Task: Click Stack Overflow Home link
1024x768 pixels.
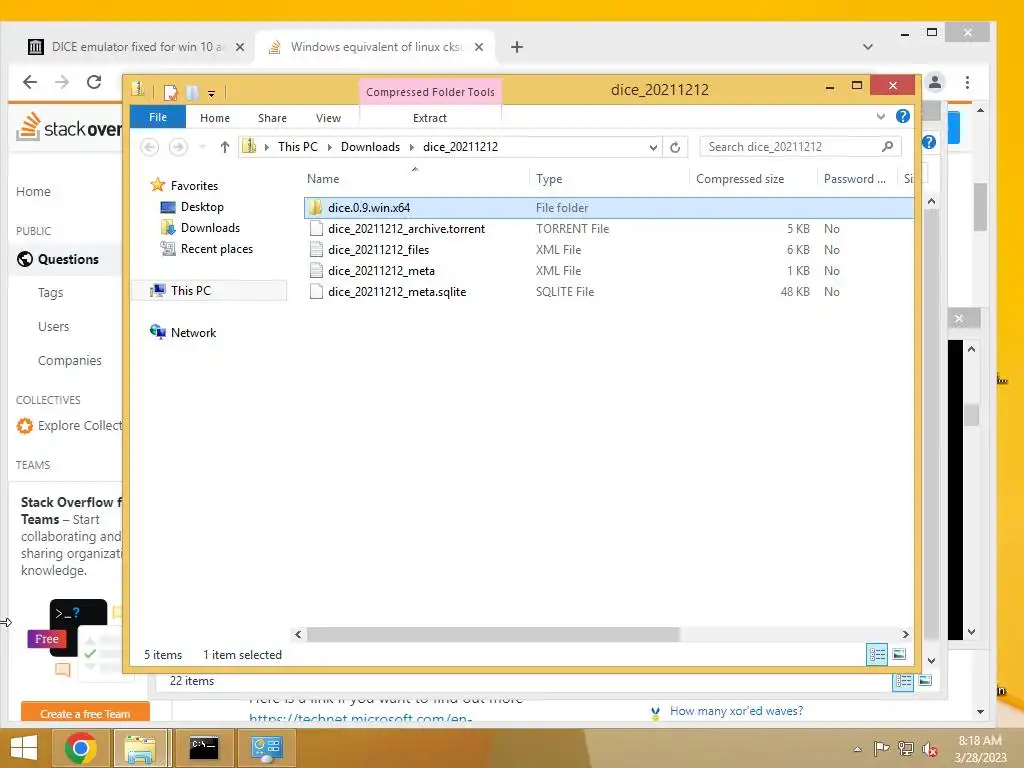Action: pyautogui.click(x=33, y=191)
